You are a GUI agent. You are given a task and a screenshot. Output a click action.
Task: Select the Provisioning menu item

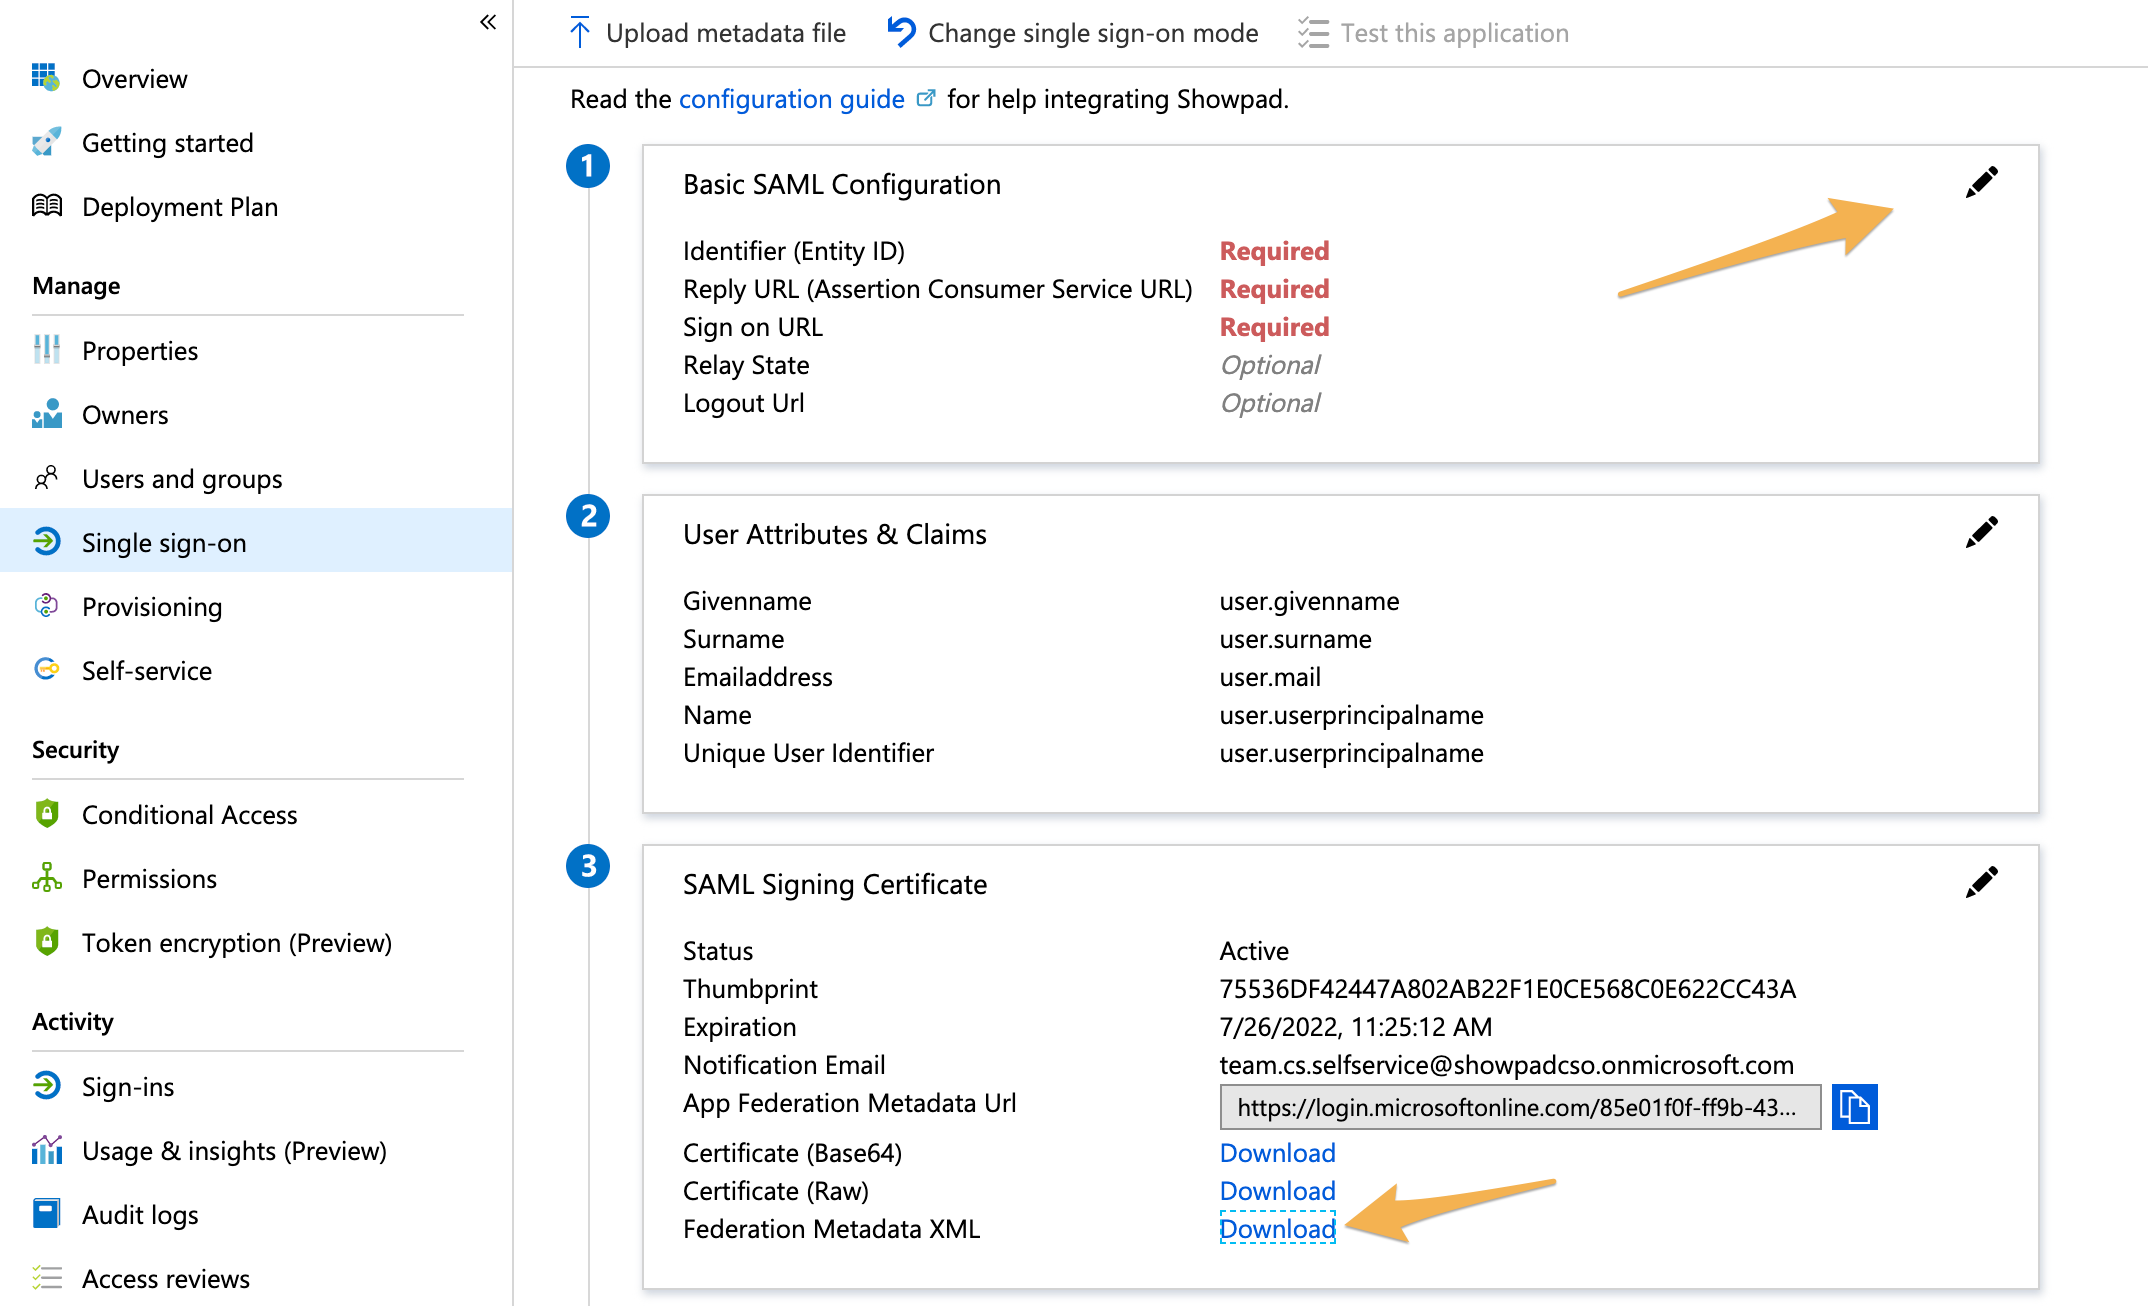pos(152,606)
